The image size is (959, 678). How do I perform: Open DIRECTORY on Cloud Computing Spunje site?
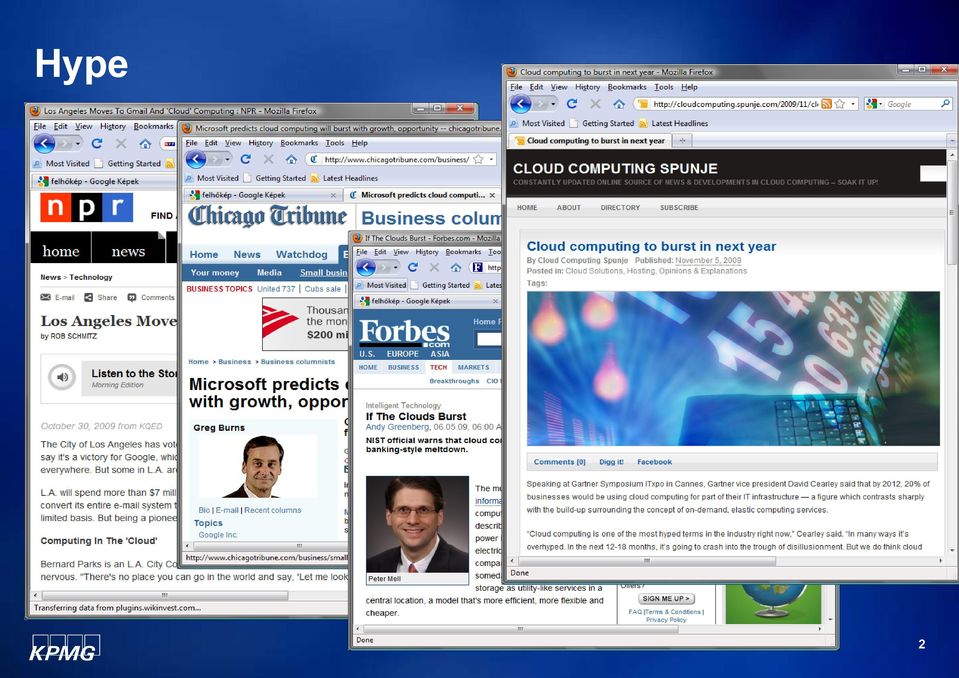(620, 208)
